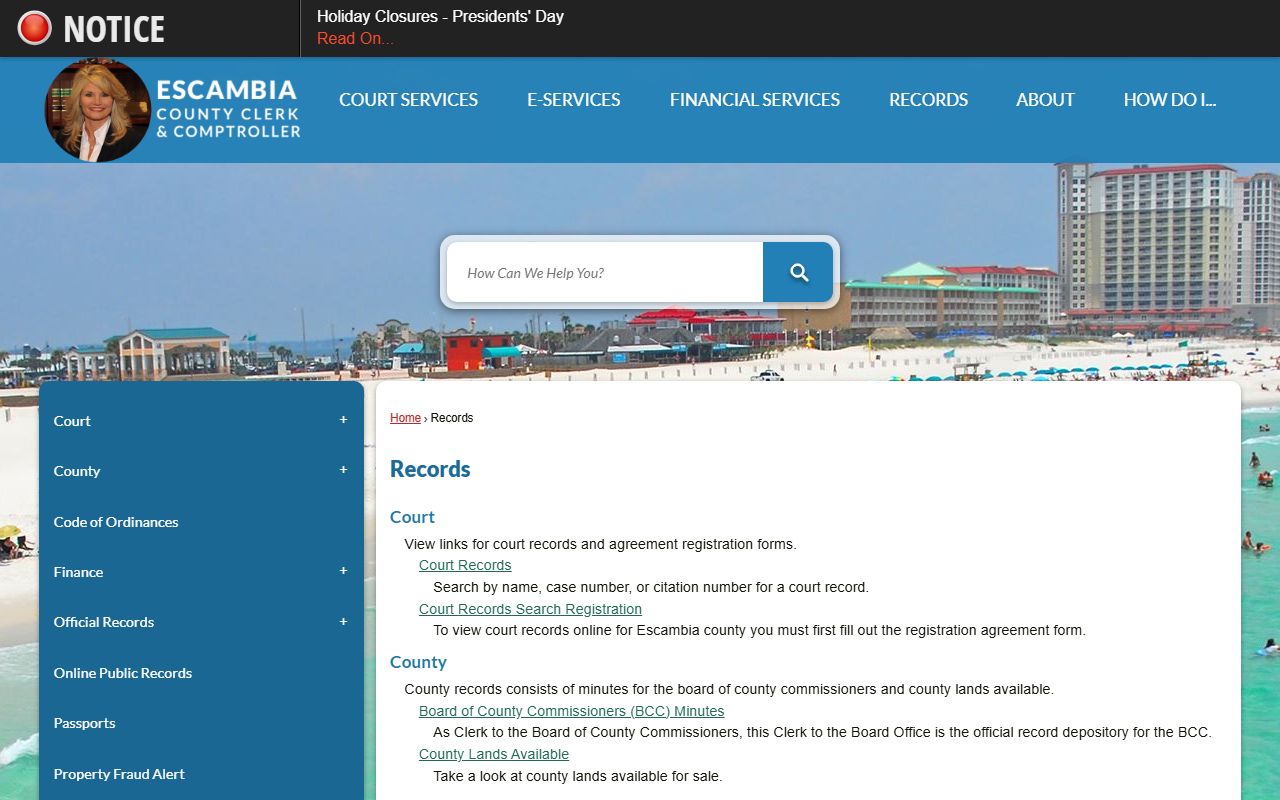Open the Financial Services menu
Viewport: 1280px width, 800px height.
click(755, 100)
